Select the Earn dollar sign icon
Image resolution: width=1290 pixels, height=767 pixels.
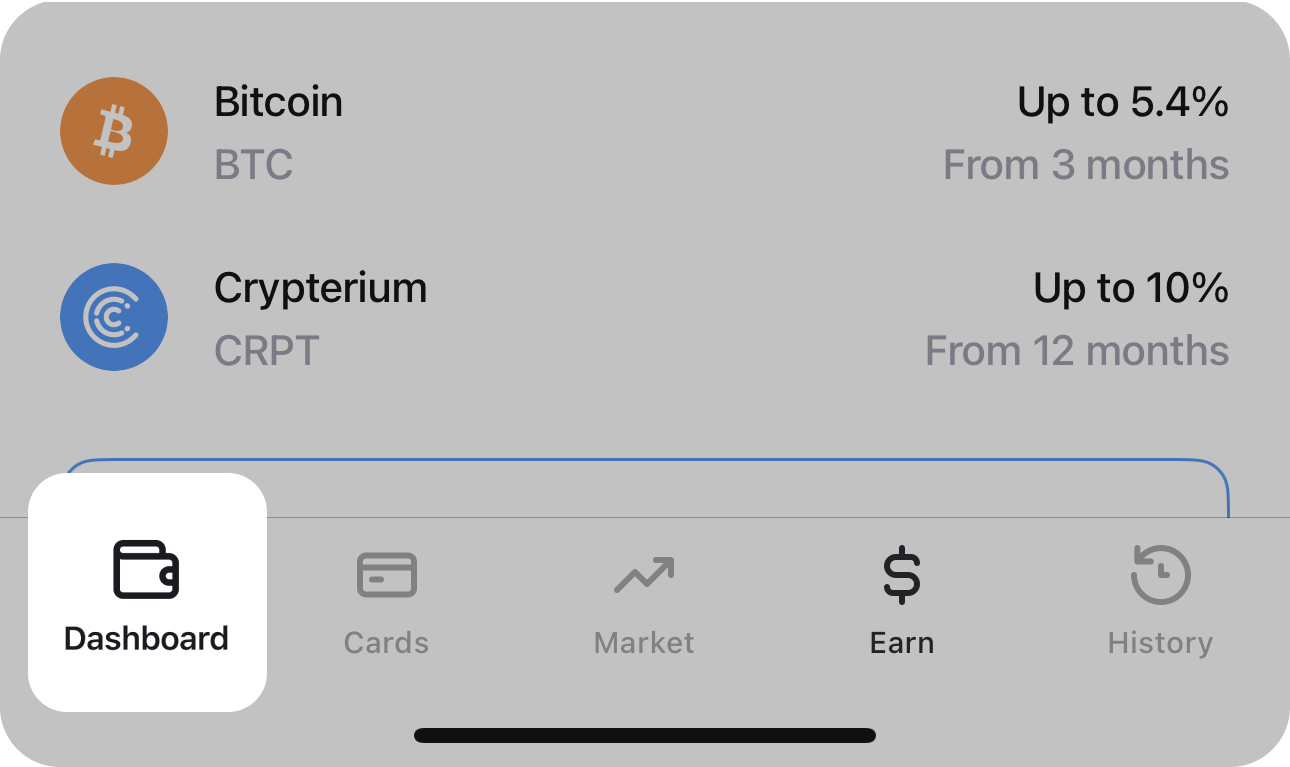click(902, 573)
